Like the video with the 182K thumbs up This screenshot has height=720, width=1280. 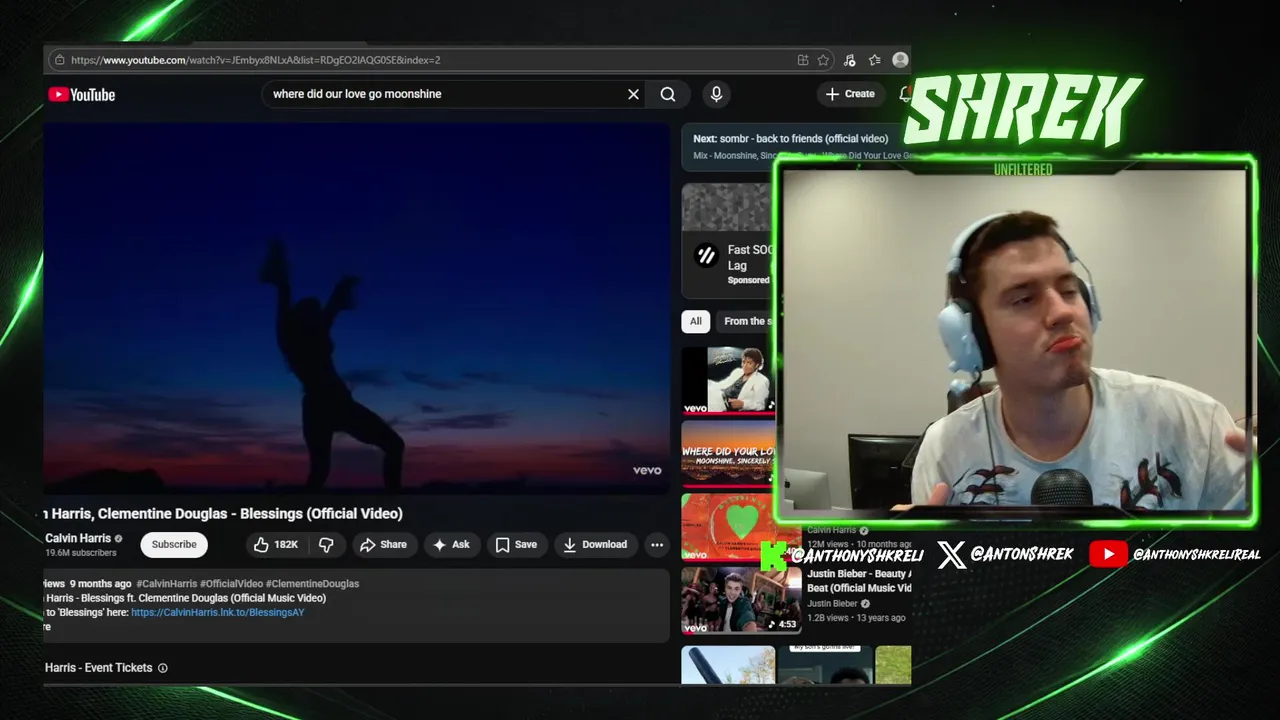tap(276, 545)
